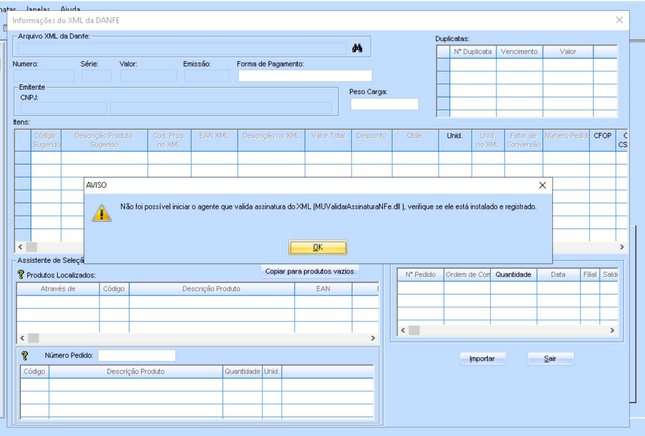Click the Através de column header
This screenshot has height=436, width=645.
click(58, 289)
